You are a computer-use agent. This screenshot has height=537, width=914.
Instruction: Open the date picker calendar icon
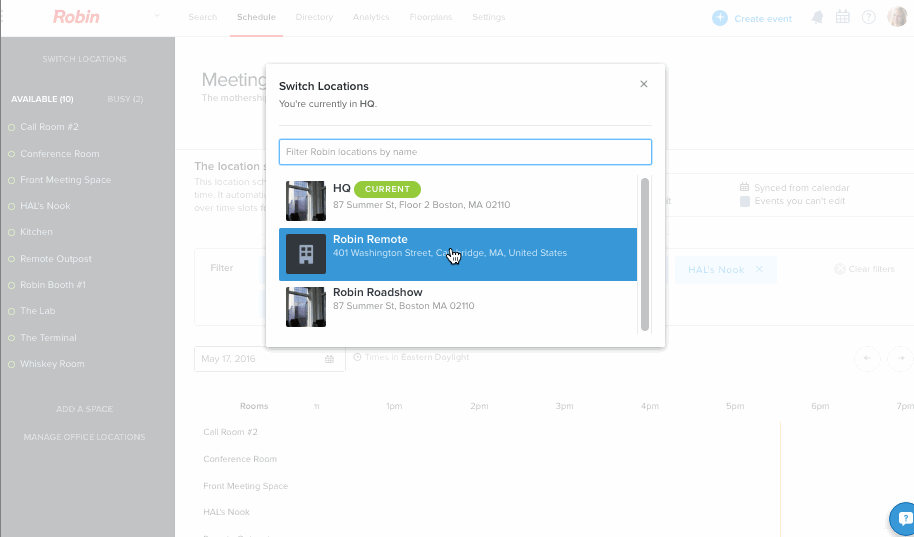(329, 359)
